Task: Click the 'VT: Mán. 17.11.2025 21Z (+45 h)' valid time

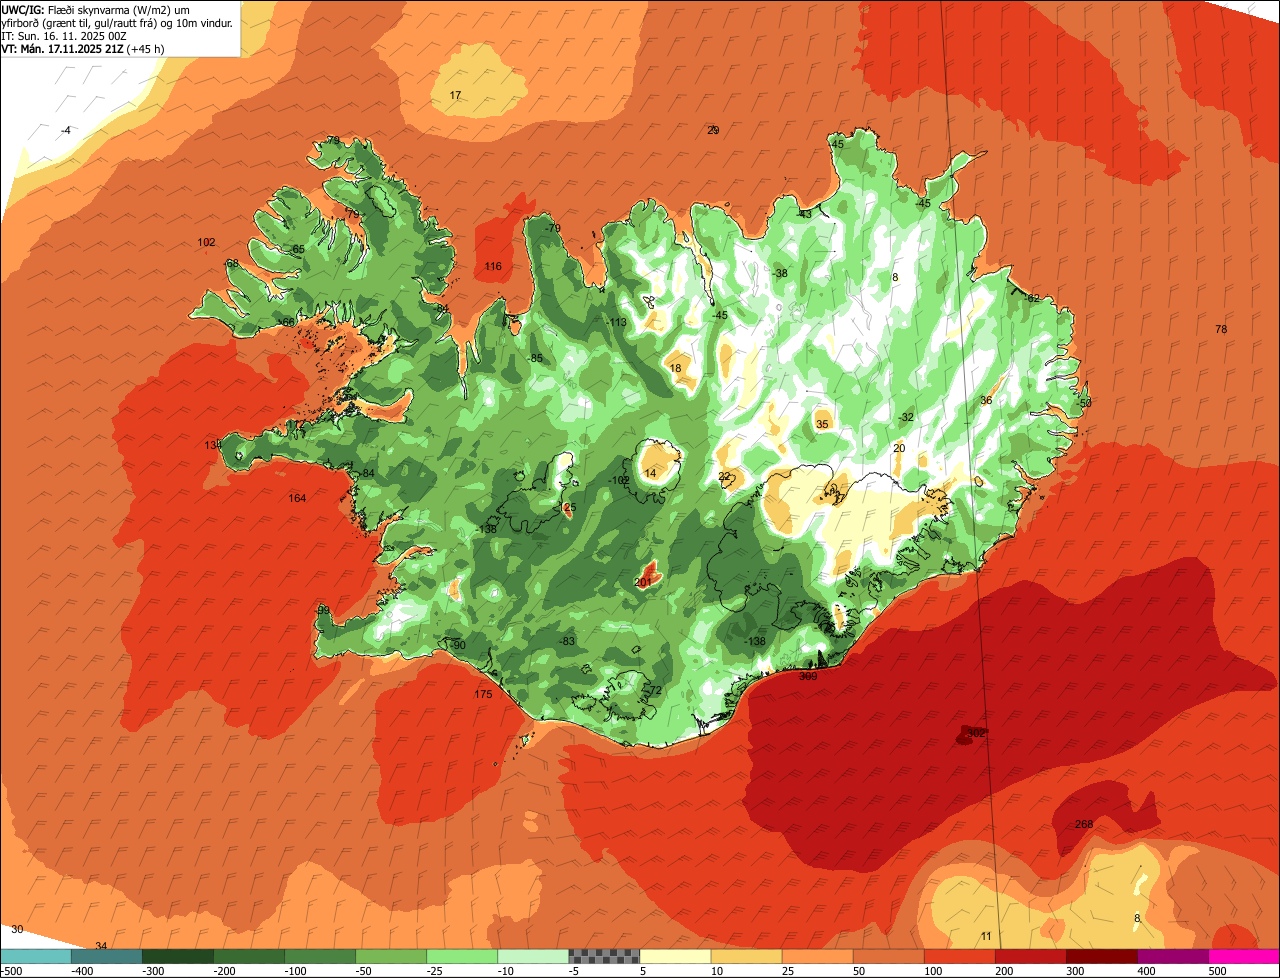Action: 83,49
